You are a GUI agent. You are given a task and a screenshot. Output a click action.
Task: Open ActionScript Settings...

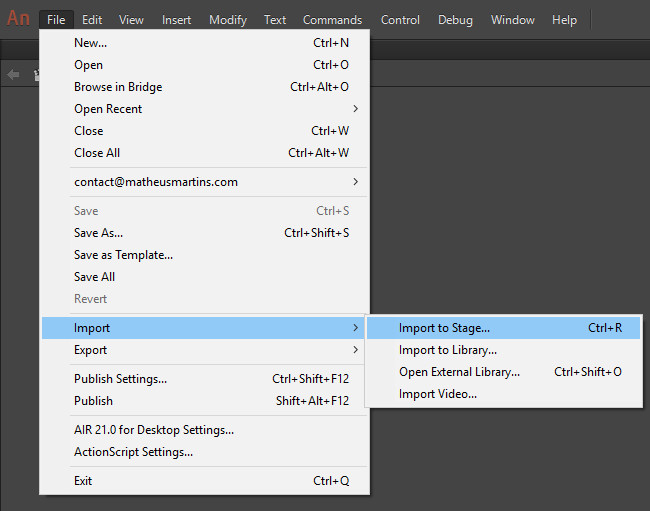coord(206,452)
